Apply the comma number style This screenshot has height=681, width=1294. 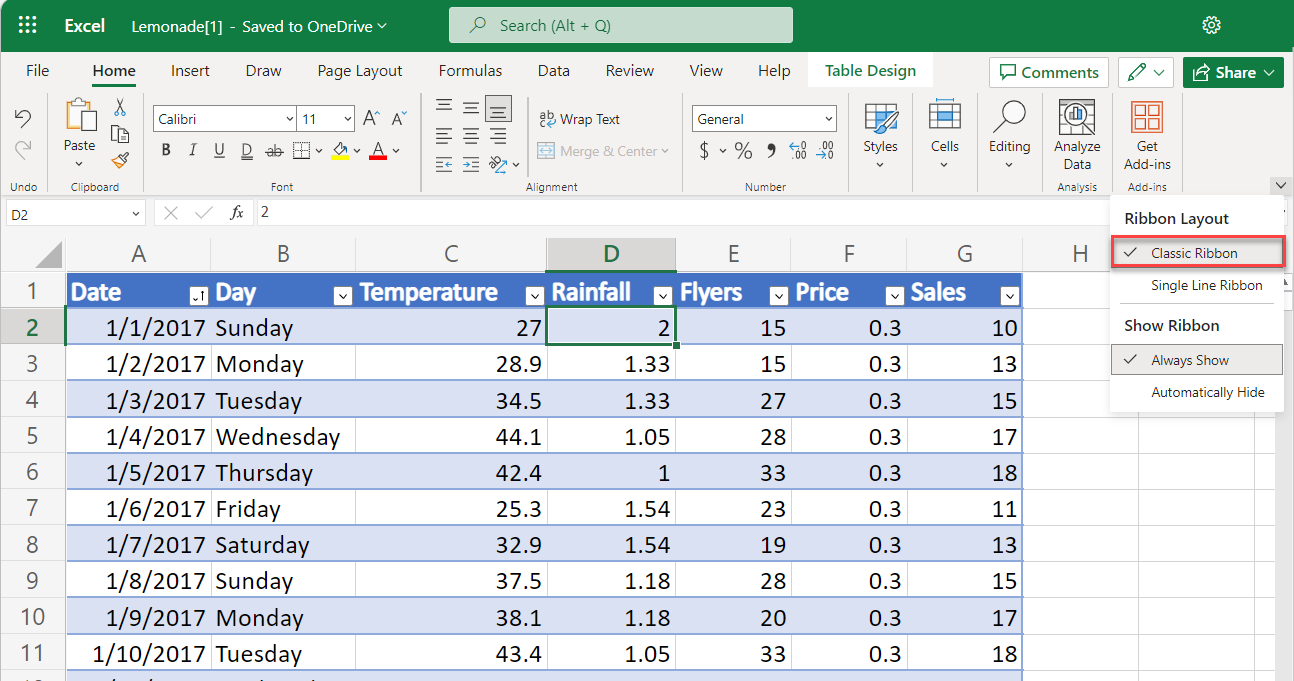pos(771,151)
